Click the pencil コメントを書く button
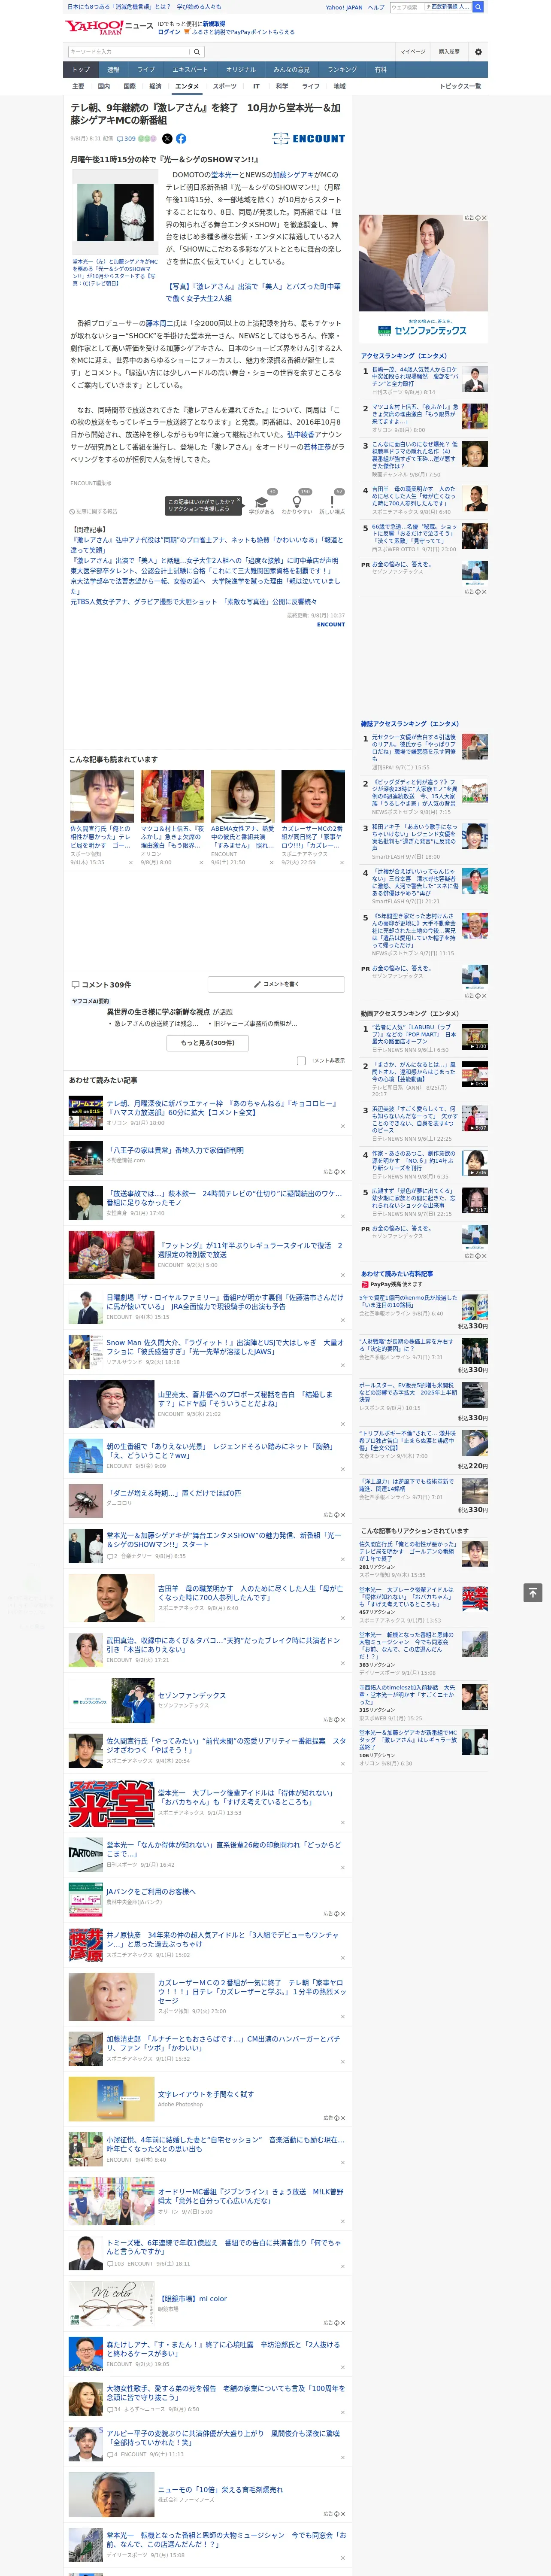 pyautogui.click(x=276, y=984)
